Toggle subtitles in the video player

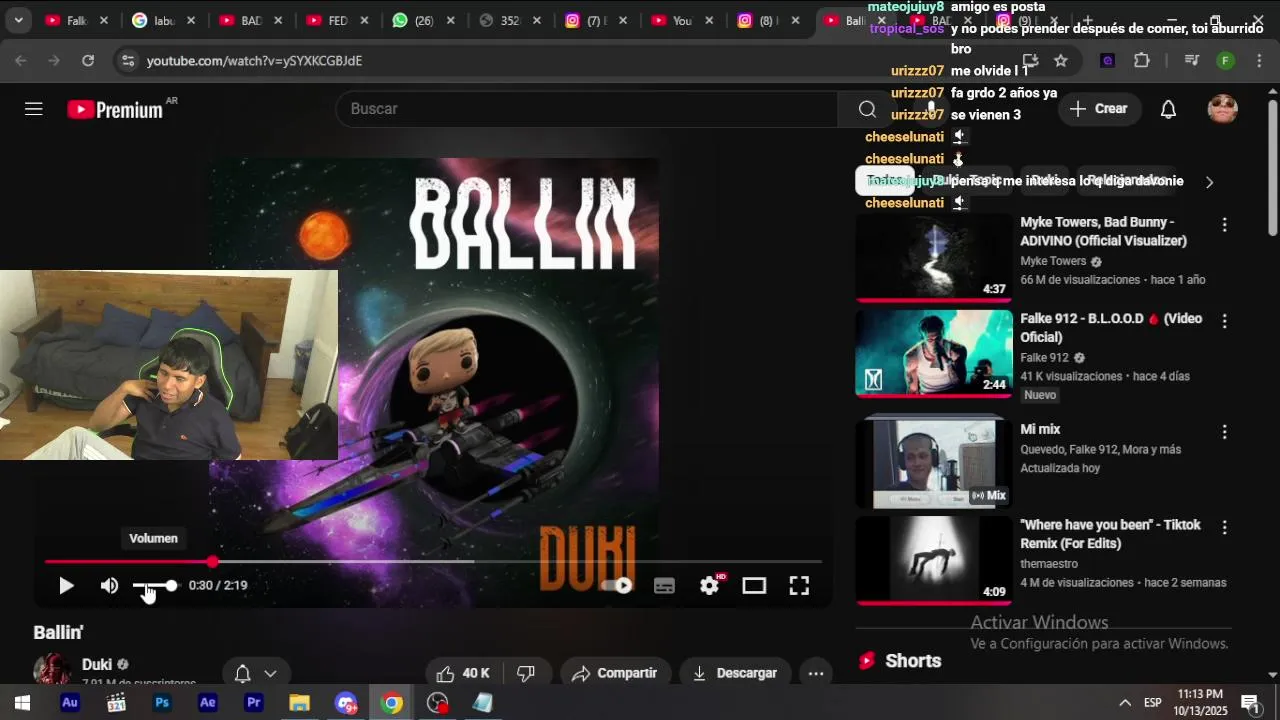[x=664, y=586]
